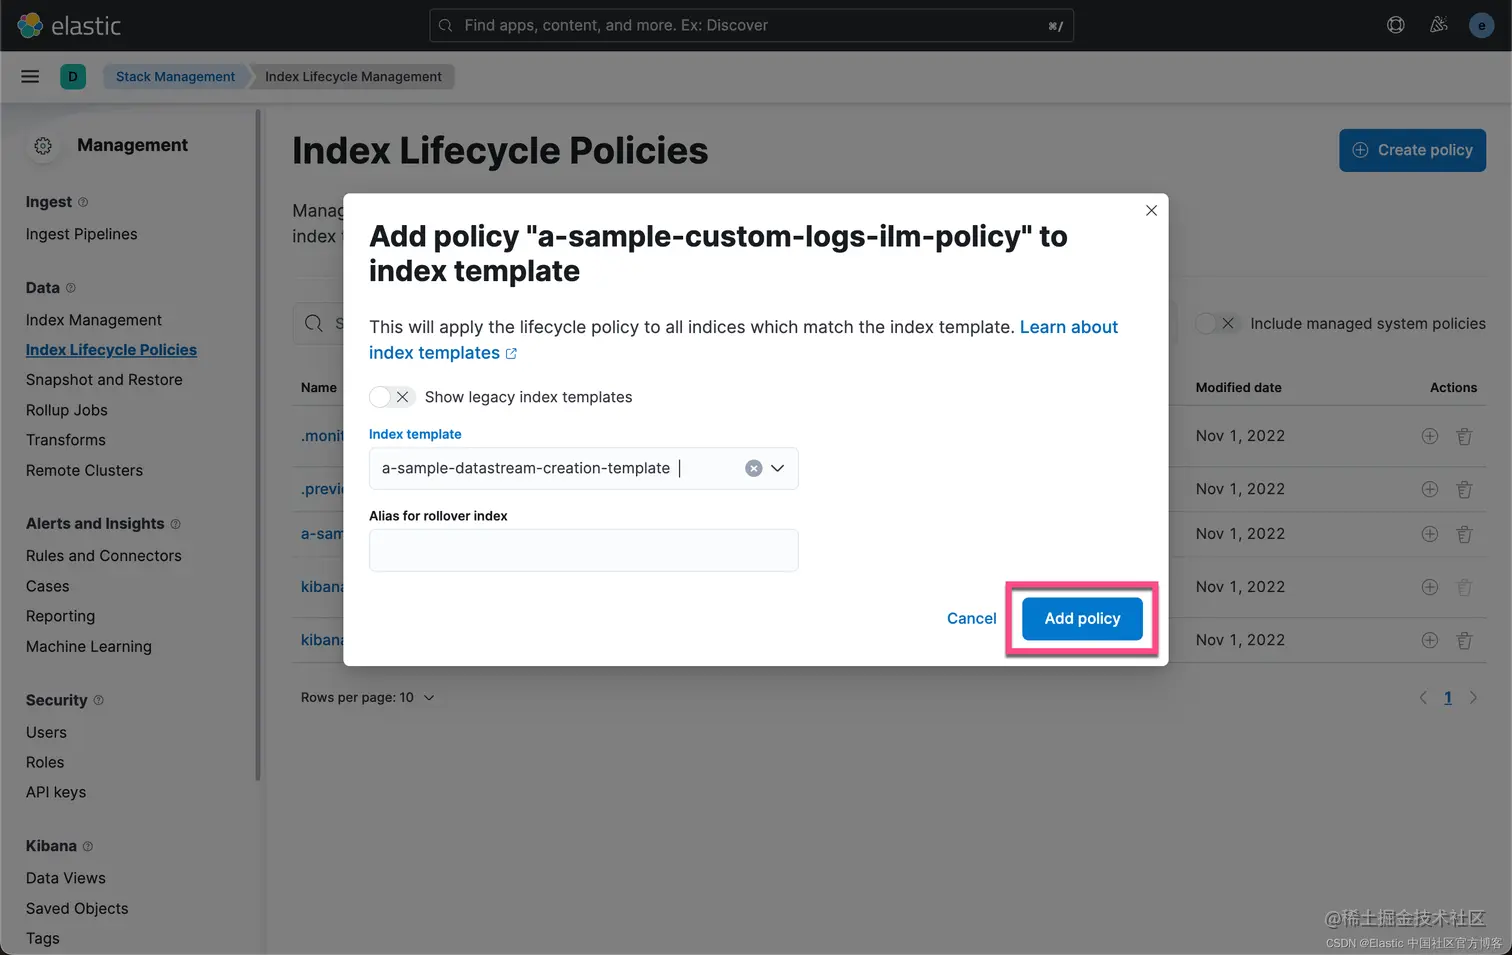
Task: Open the user avatar menu
Action: coord(1482,25)
